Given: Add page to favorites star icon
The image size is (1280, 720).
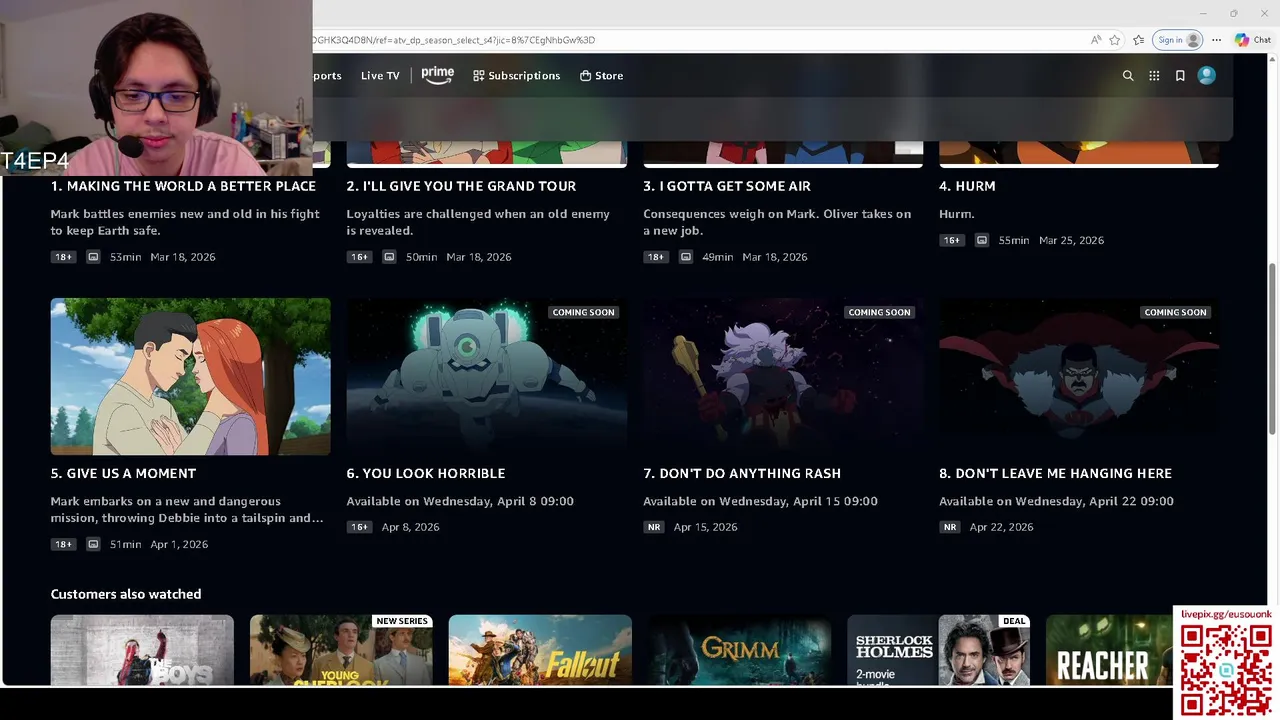Looking at the screenshot, I should (1115, 40).
